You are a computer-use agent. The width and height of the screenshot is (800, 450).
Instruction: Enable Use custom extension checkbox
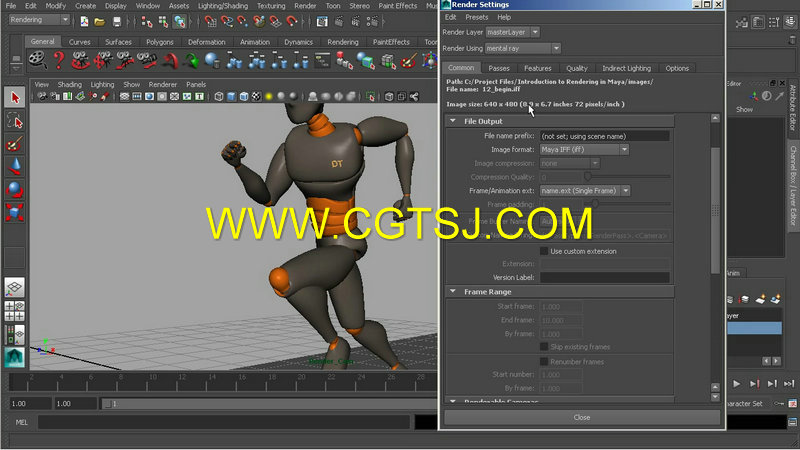point(544,251)
